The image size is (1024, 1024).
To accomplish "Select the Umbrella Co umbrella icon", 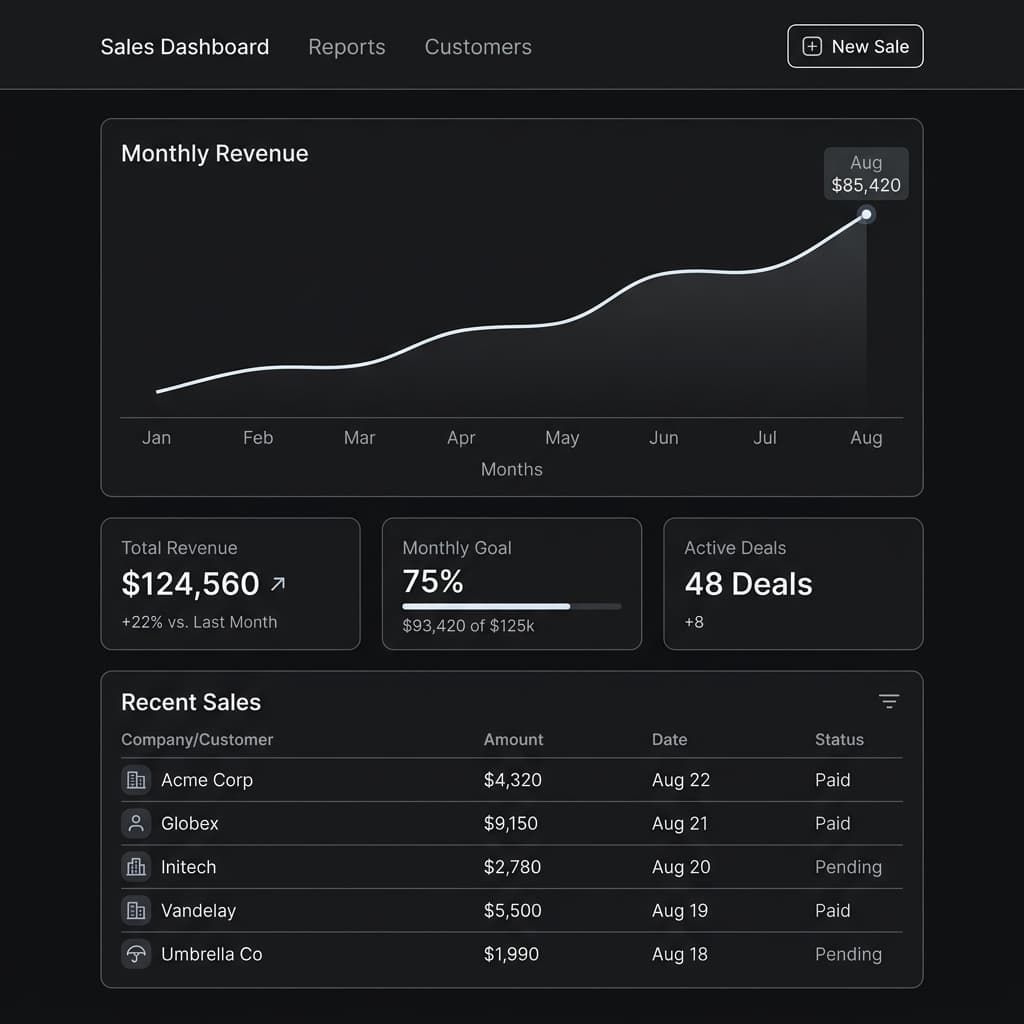I will click(136, 955).
